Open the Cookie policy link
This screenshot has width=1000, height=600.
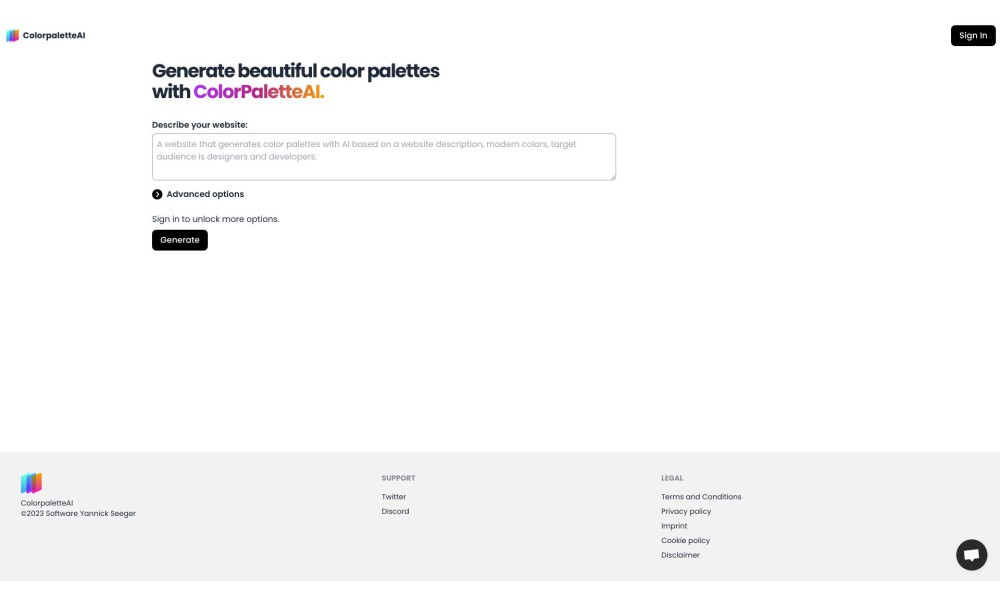pyautogui.click(x=685, y=540)
